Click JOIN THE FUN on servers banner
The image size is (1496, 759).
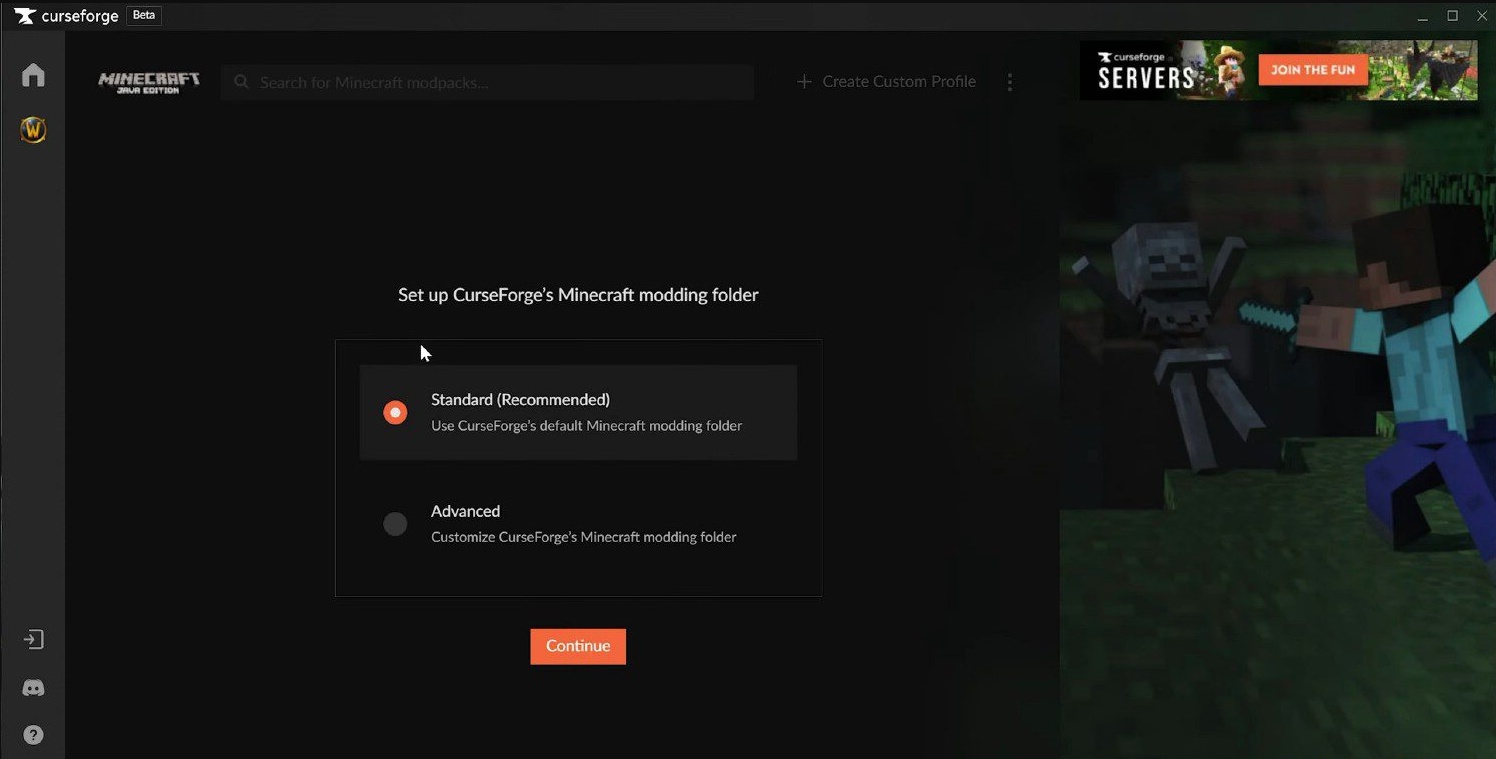click(x=1313, y=70)
